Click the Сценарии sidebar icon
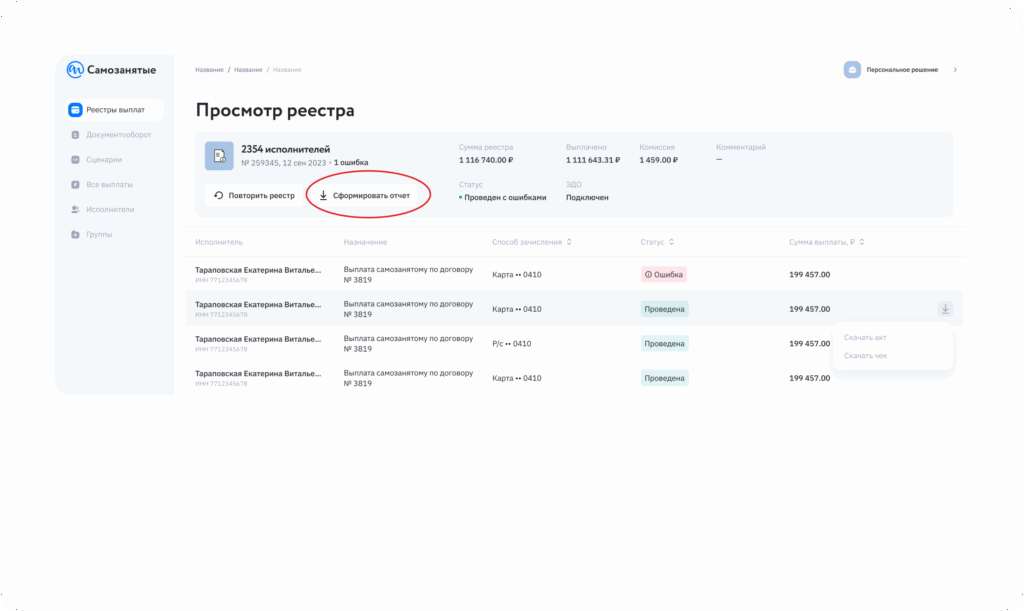 point(75,159)
